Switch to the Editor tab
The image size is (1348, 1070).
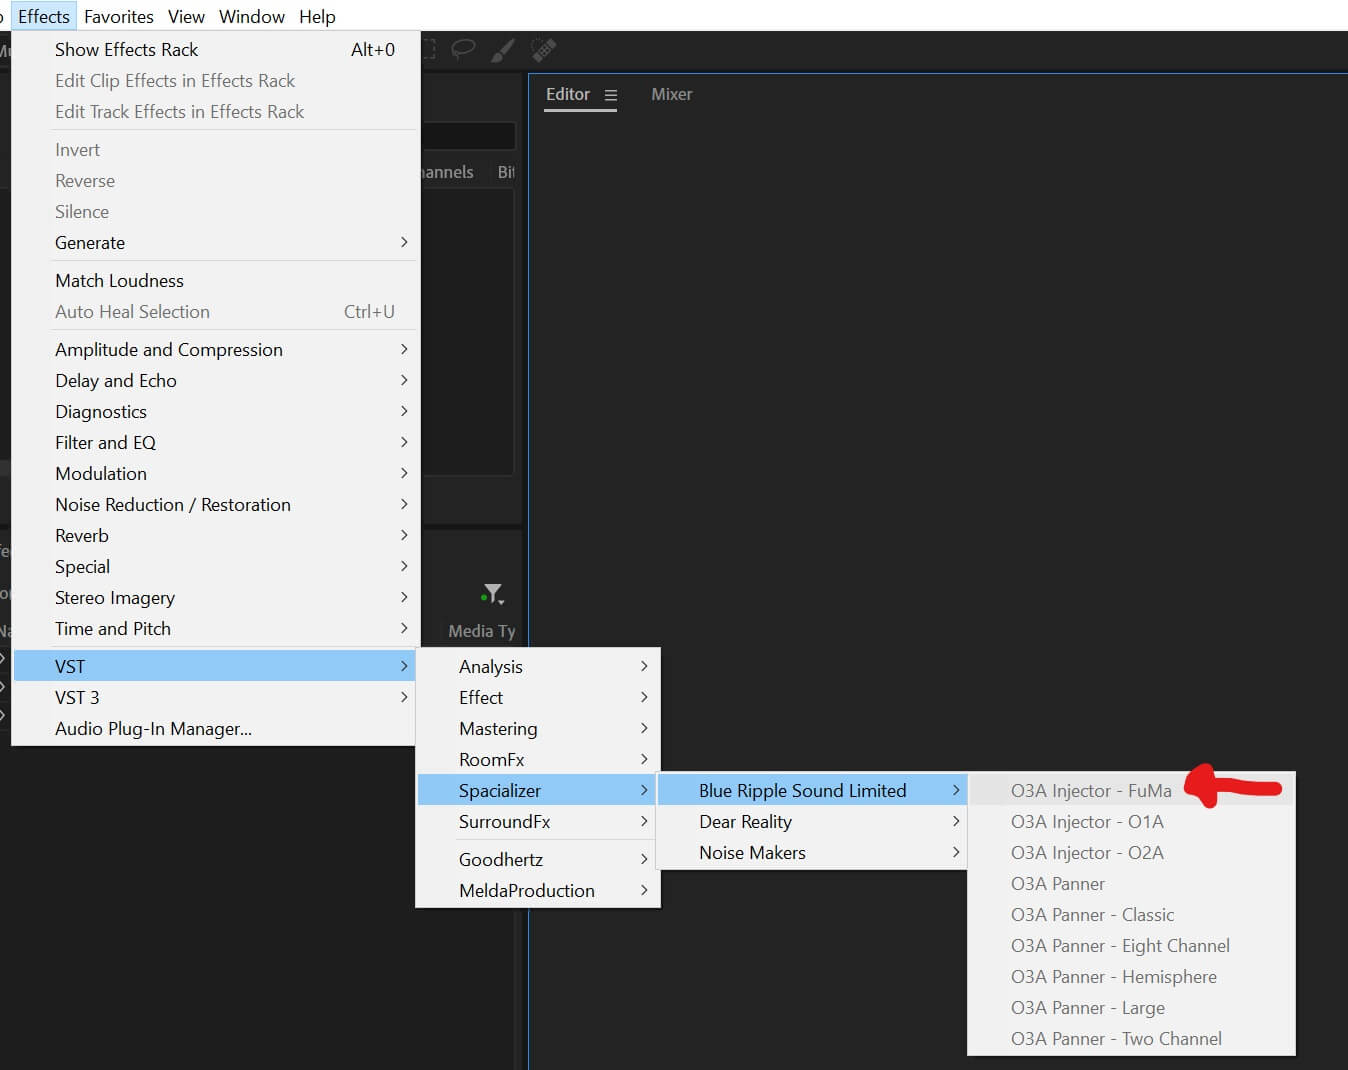coord(568,94)
